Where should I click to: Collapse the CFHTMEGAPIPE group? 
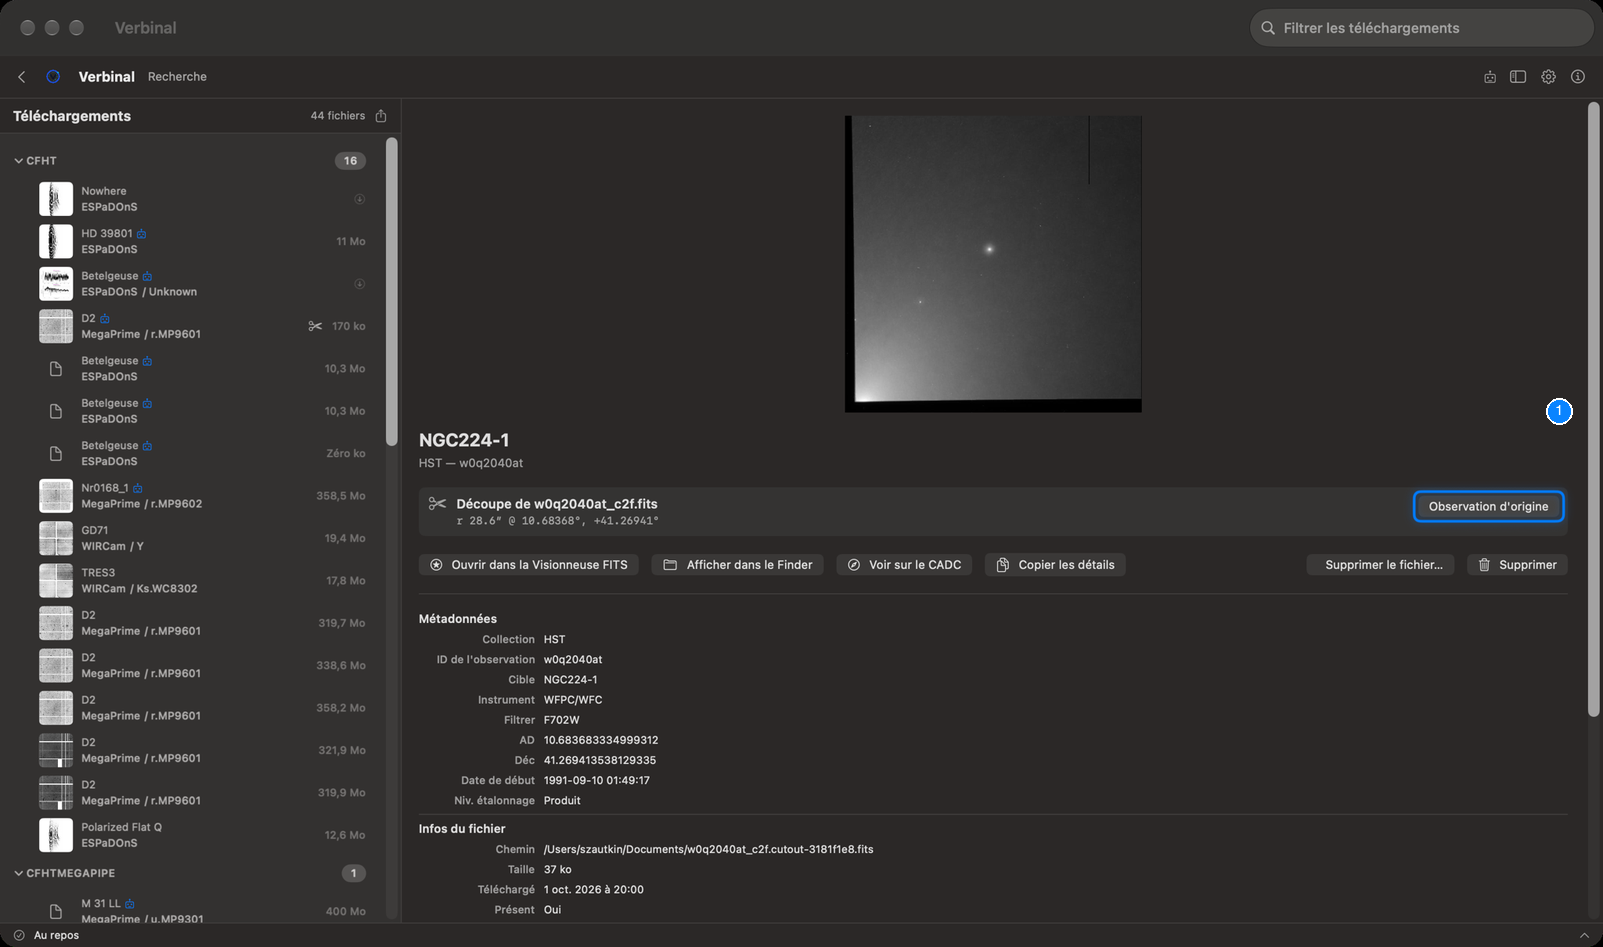tap(18, 873)
